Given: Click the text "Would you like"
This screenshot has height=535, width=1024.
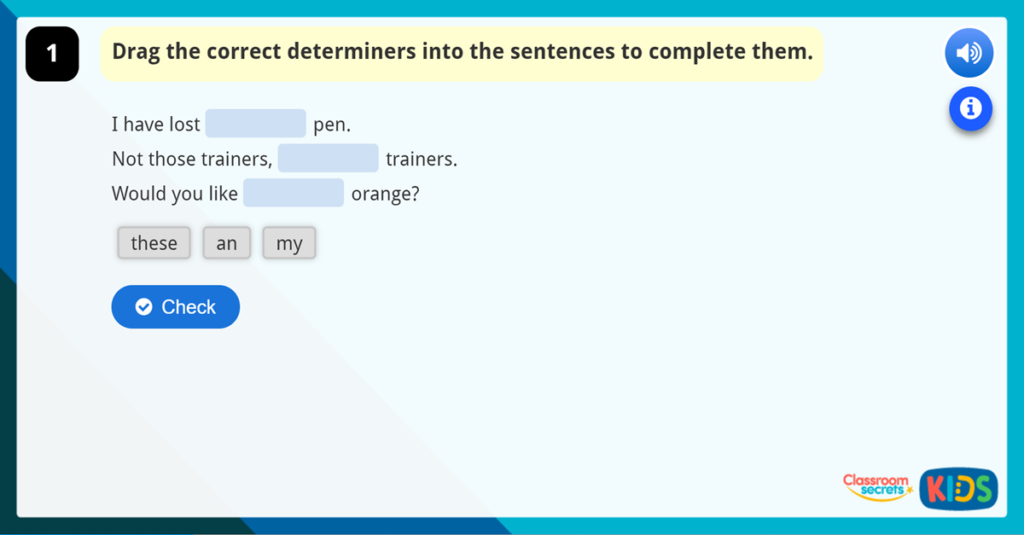Looking at the screenshot, I should [174, 193].
